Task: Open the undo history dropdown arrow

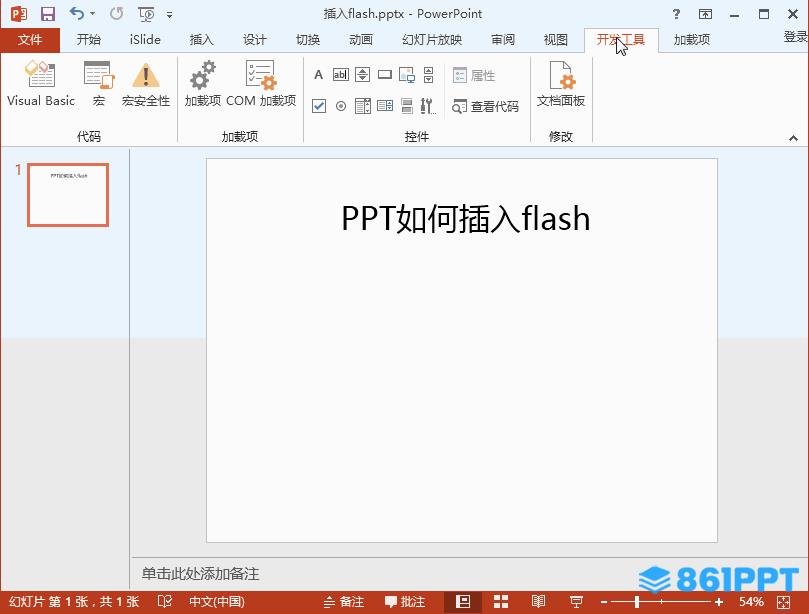Action: [x=93, y=14]
